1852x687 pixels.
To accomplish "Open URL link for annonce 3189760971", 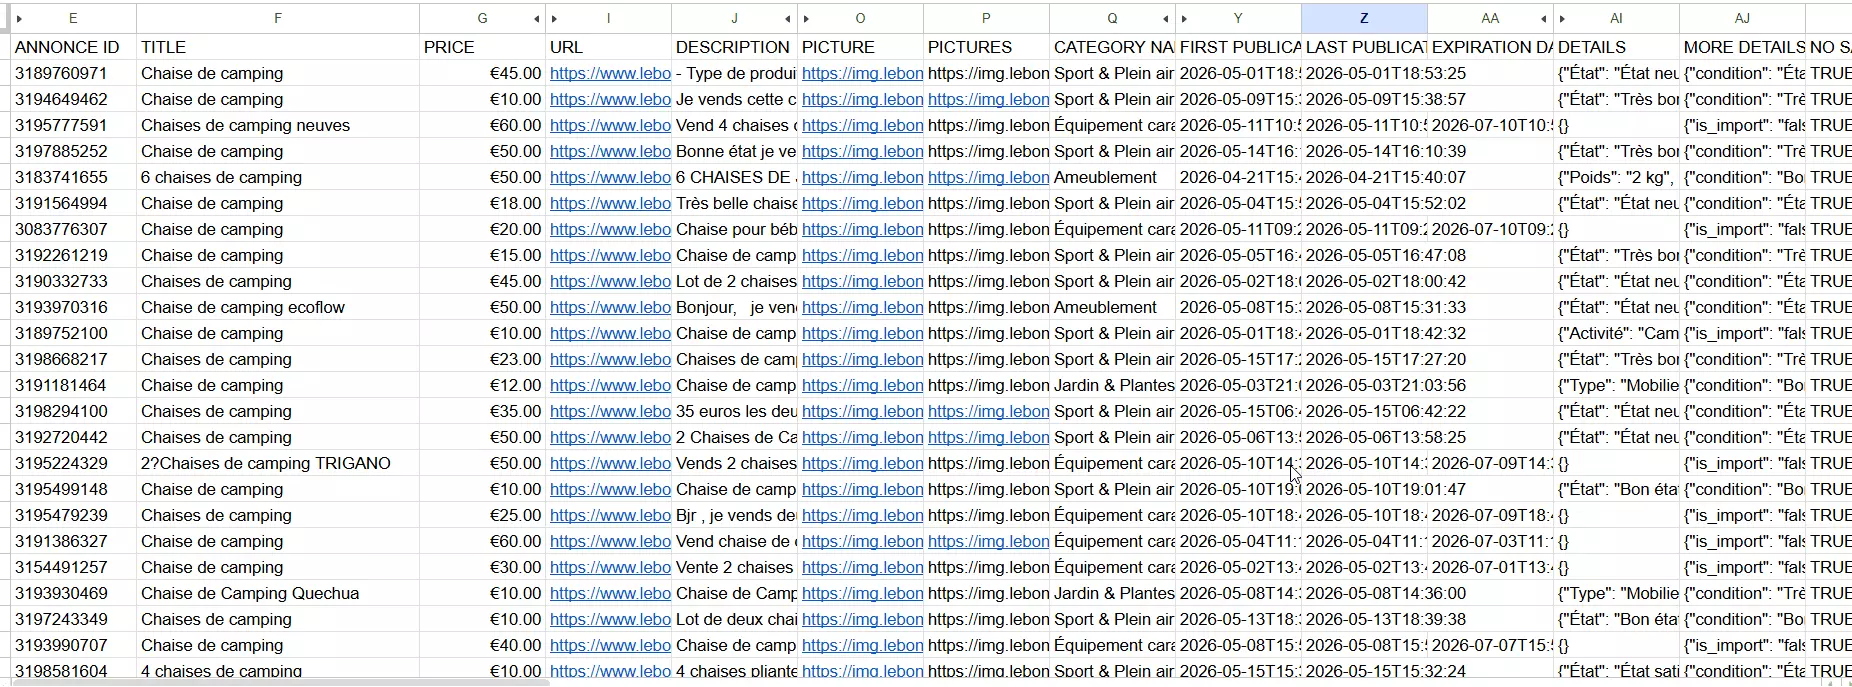I will pyautogui.click(x=610, y=73).
